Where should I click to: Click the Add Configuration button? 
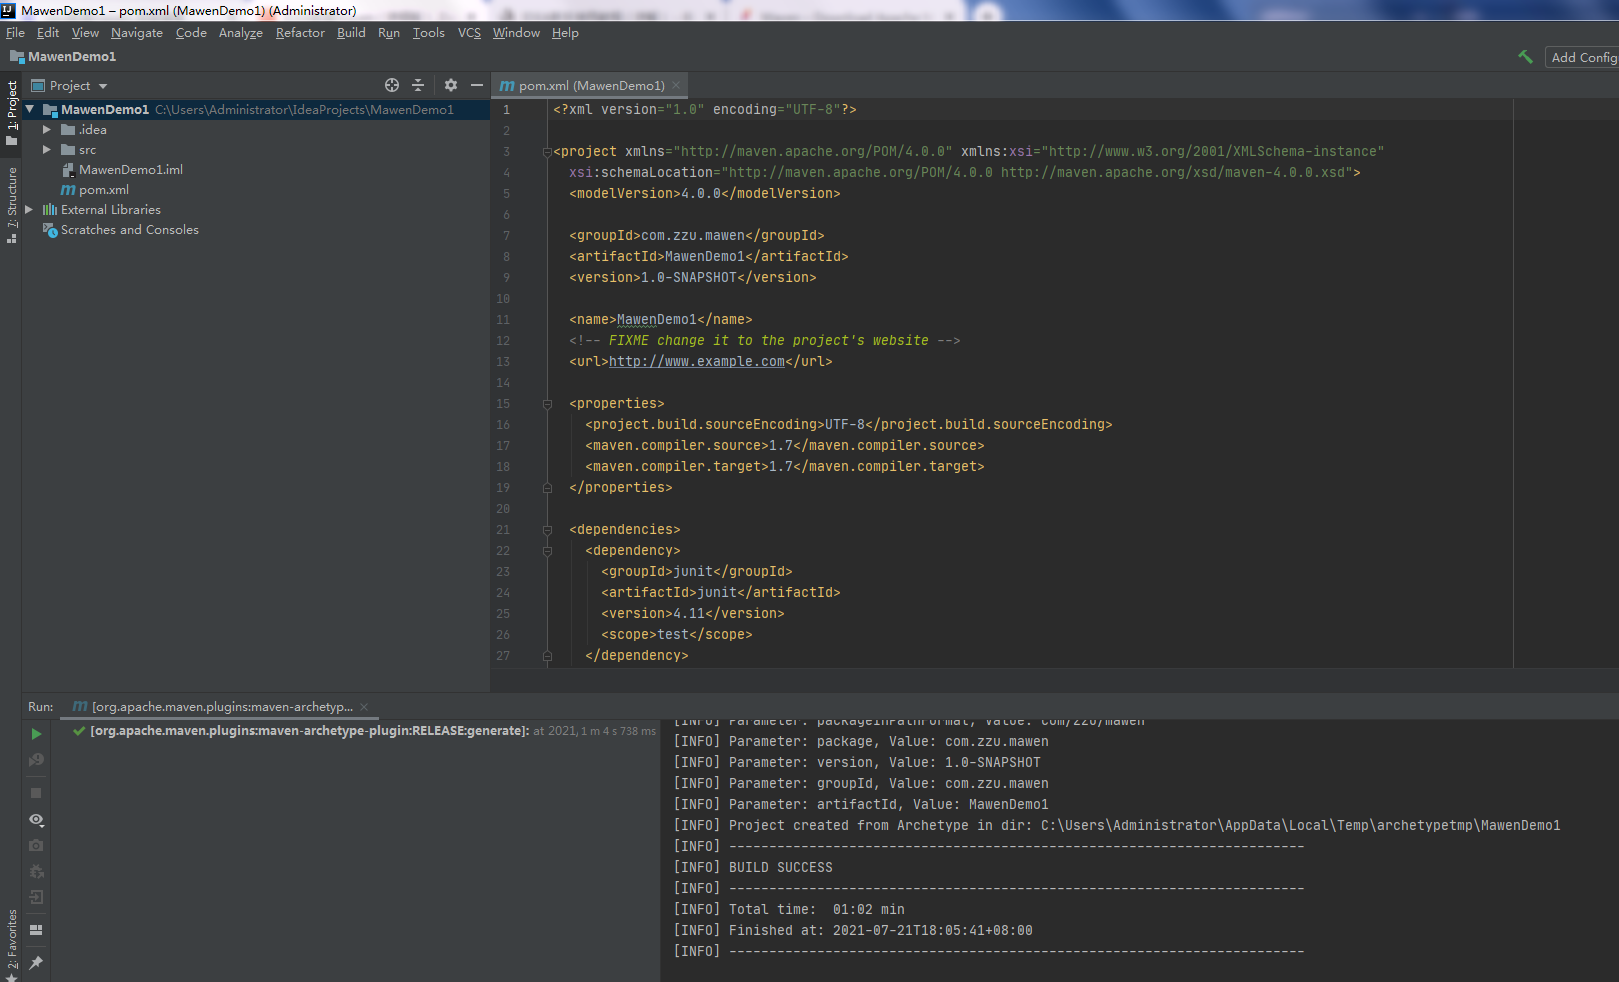tap(1582, 58)
